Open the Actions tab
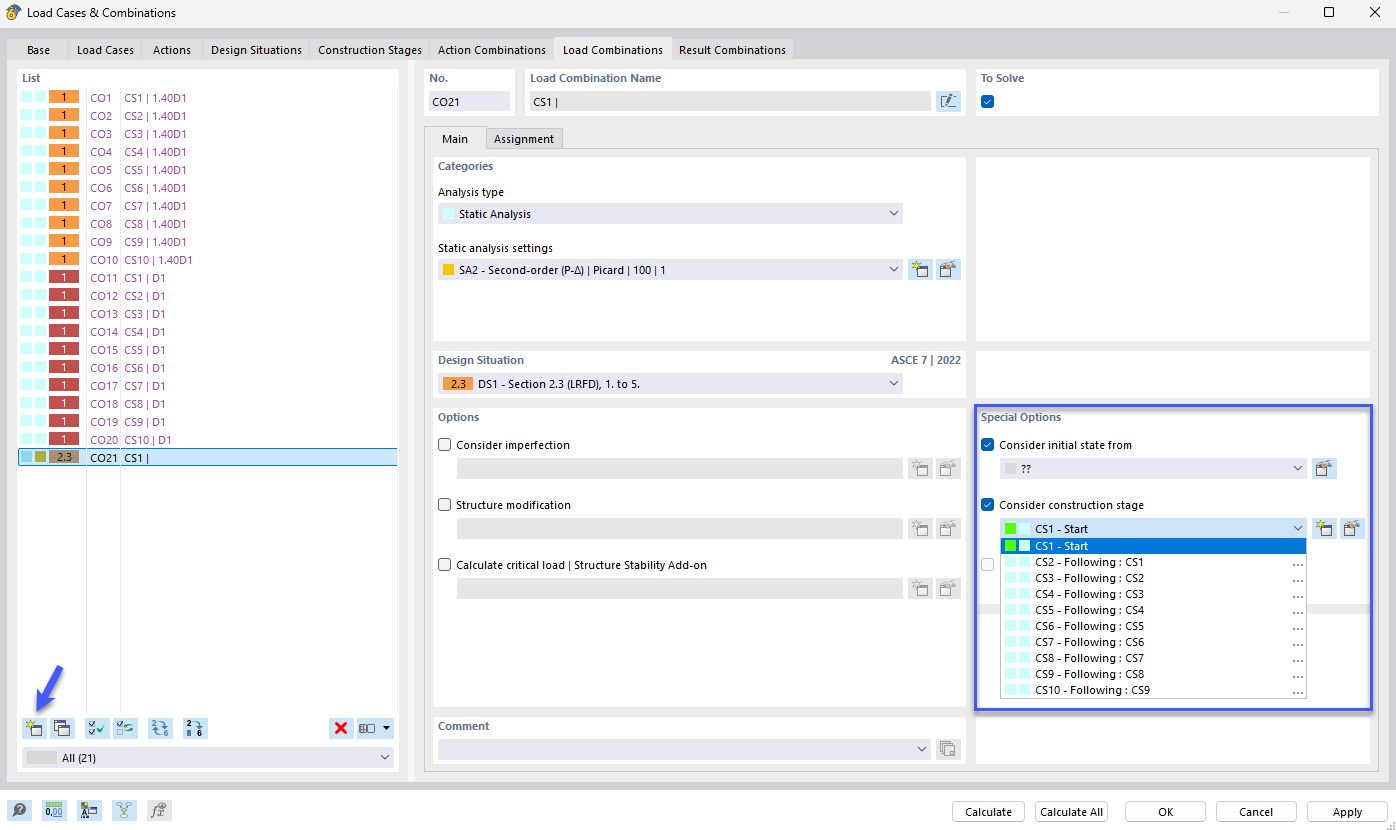The height and width of the screenshot is (830, 1396). [172, 50]
